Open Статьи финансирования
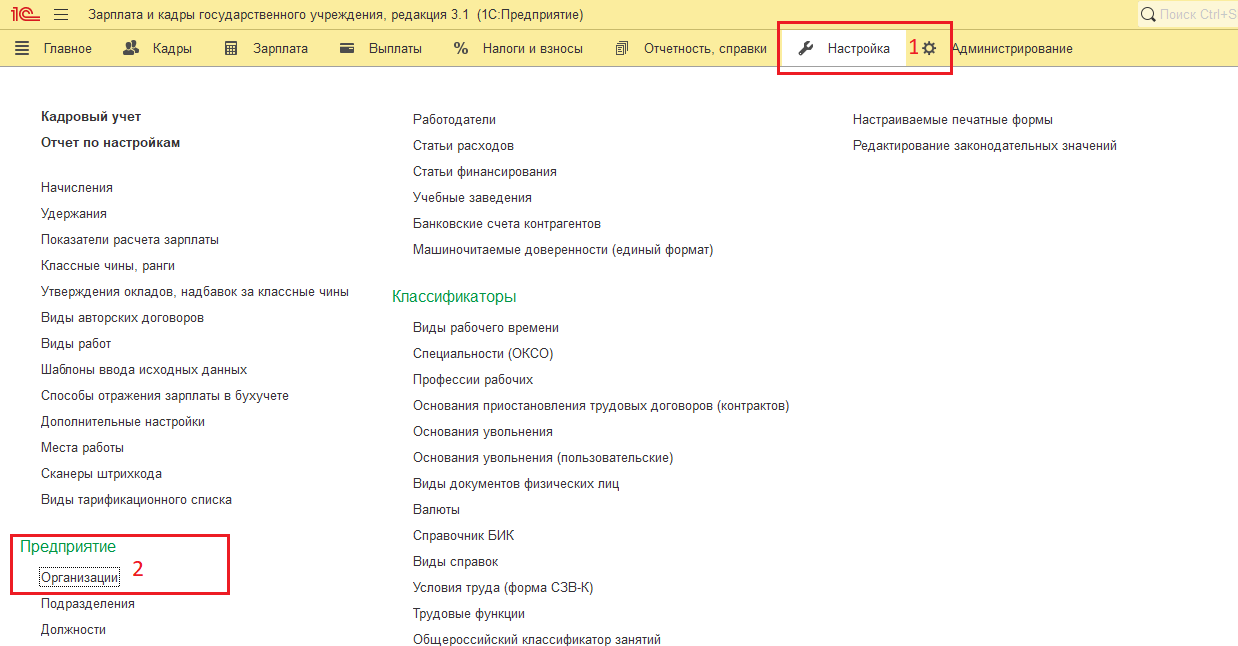 pyautogui.click(x=485, y=172)
